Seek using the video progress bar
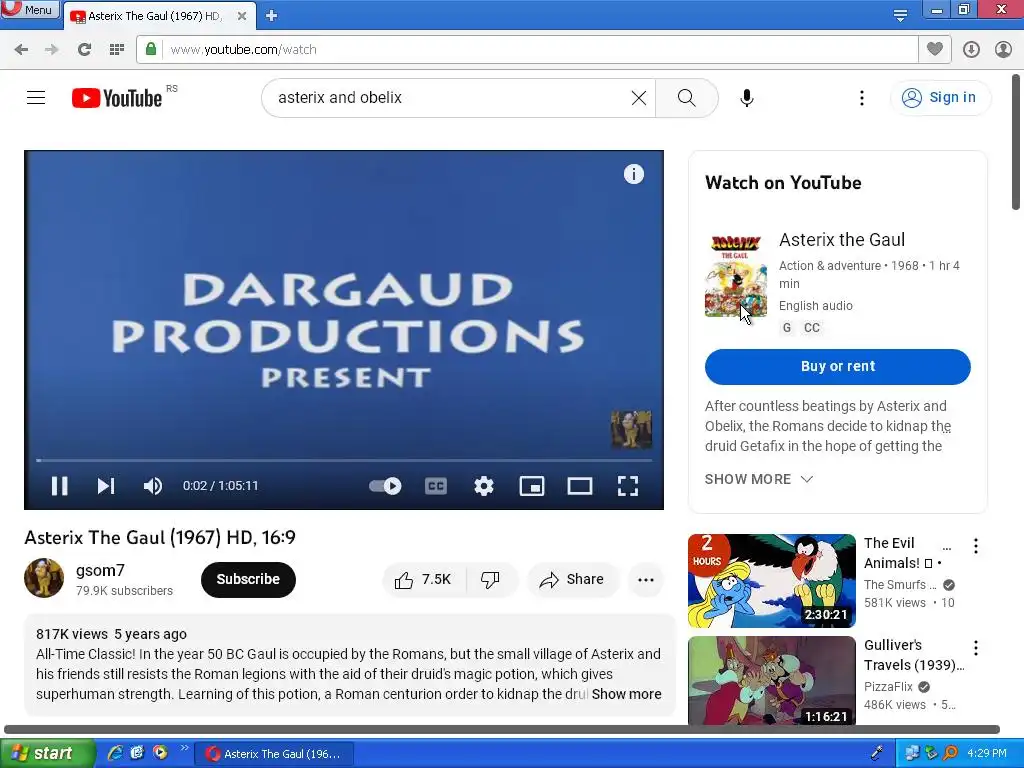Viewport: 1024px width, 768px height. point(344,460)
